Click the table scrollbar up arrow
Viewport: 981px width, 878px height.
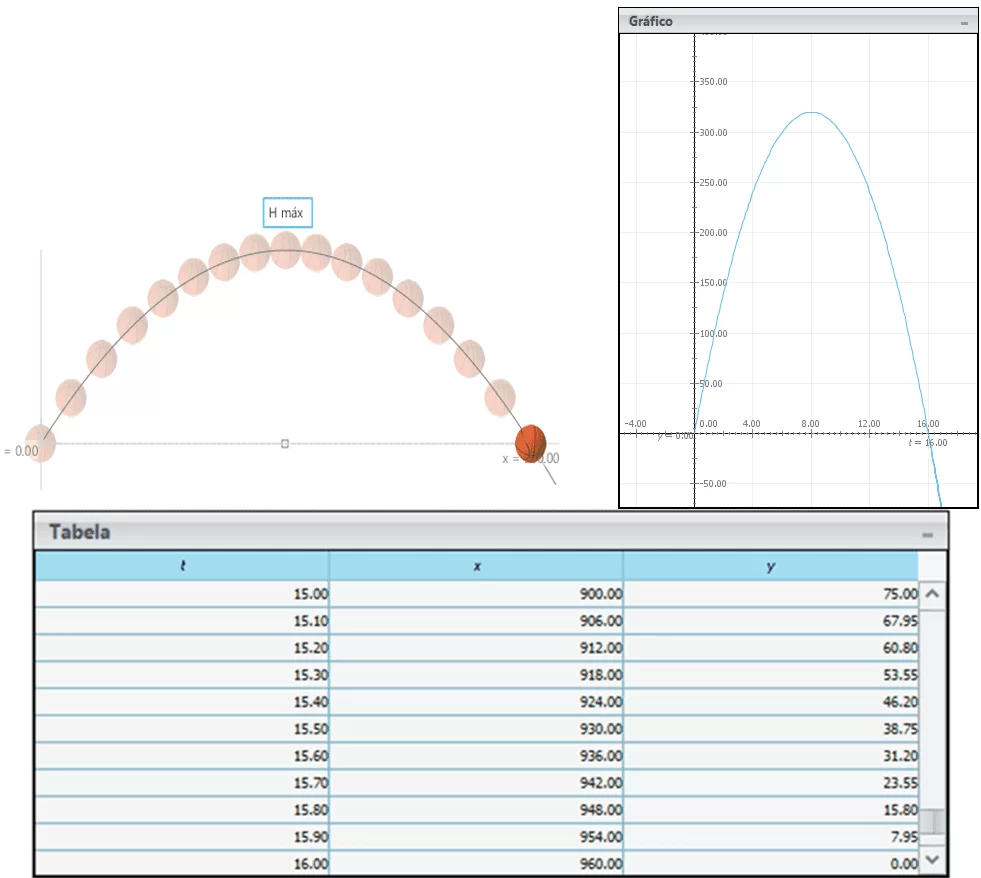tap(932, 593)
